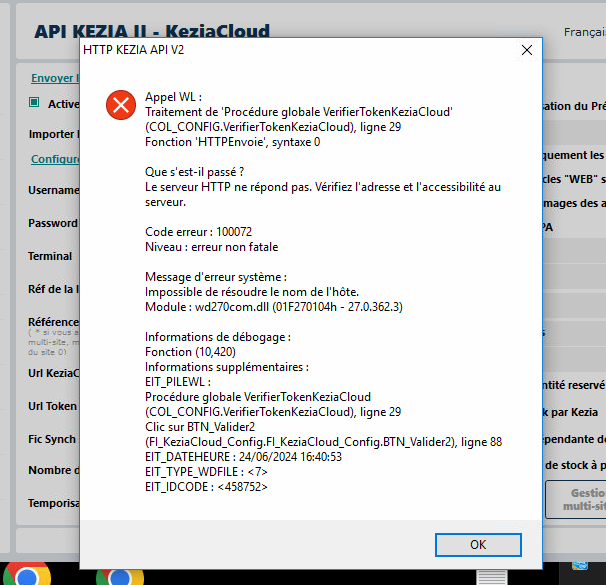Screen dimensions: 606x585
Task: Open the second Chrome icon in taskbar
Action: 119,575
